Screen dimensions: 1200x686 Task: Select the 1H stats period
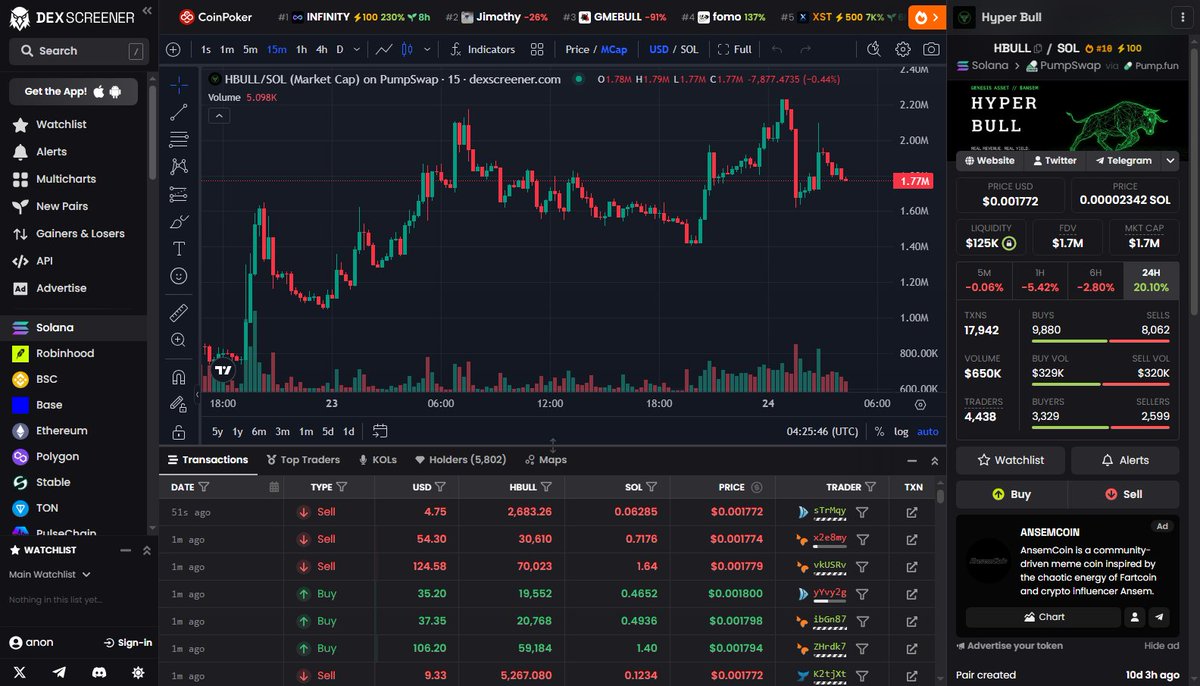point(1040,279)
